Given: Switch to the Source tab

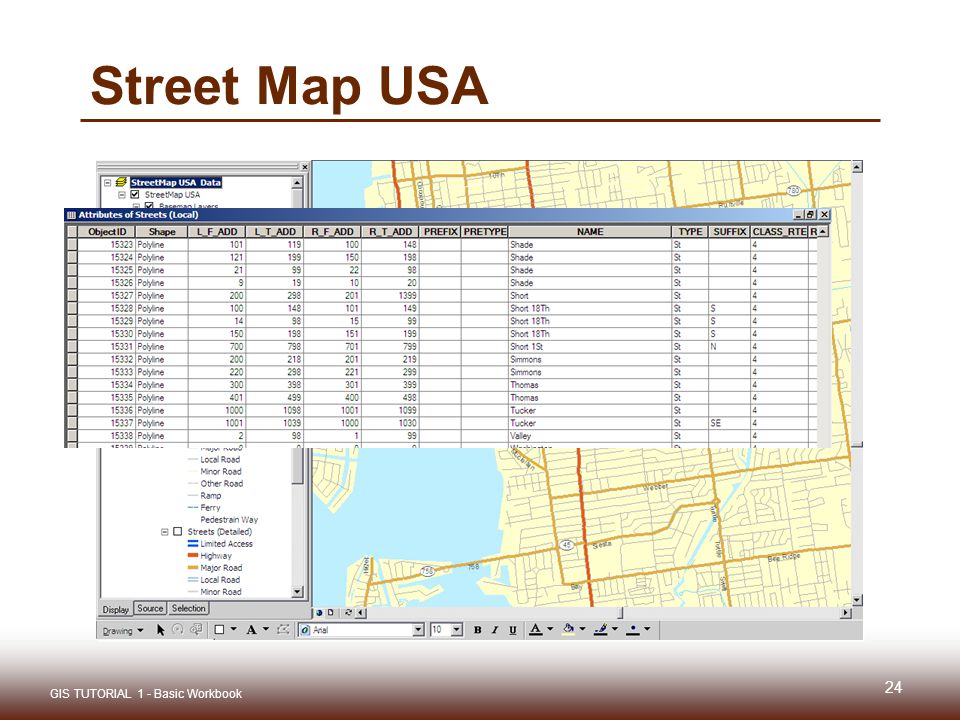Looking at the screenshot, I should coord(150,609).
